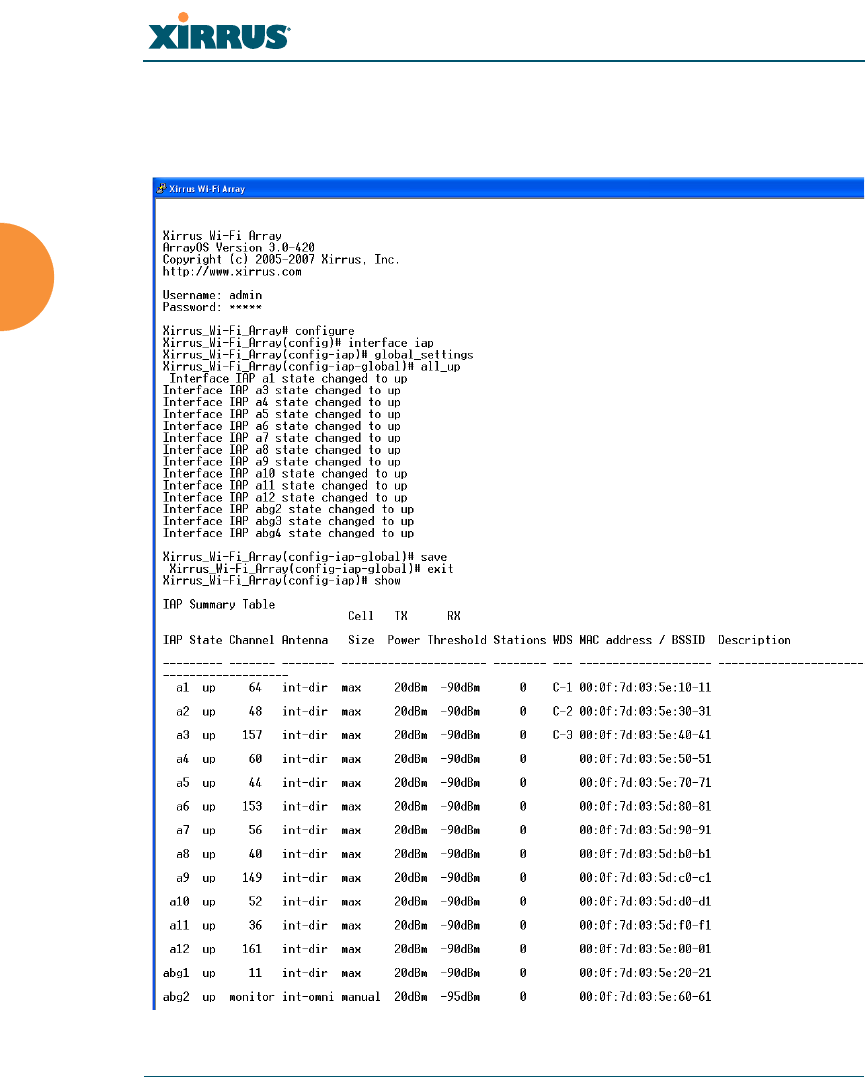The image size is (865, 1077).
Task: Click the PuTTY icon in the title bar
Action: tap(161, 188)
